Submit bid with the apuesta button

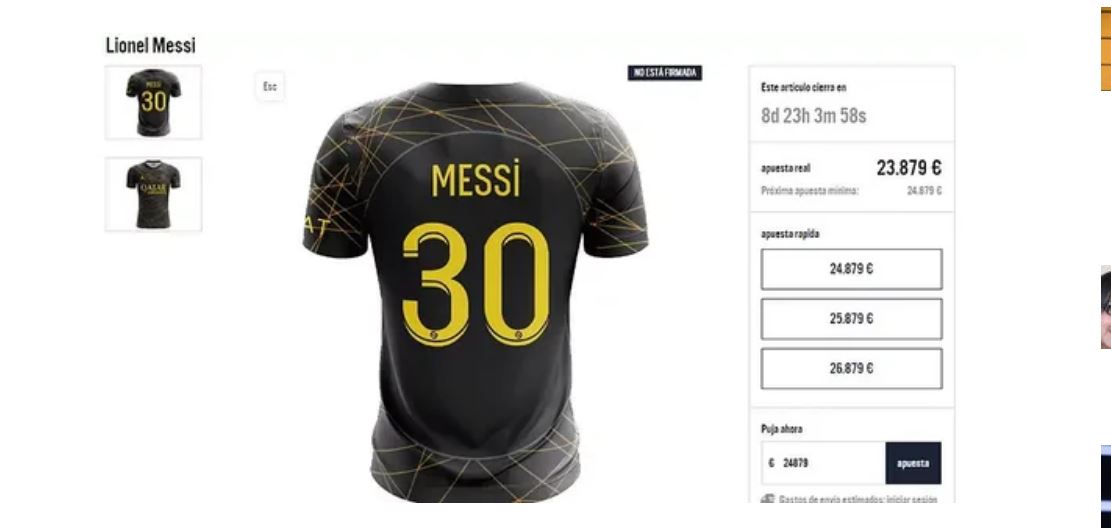tap(913, 463)
